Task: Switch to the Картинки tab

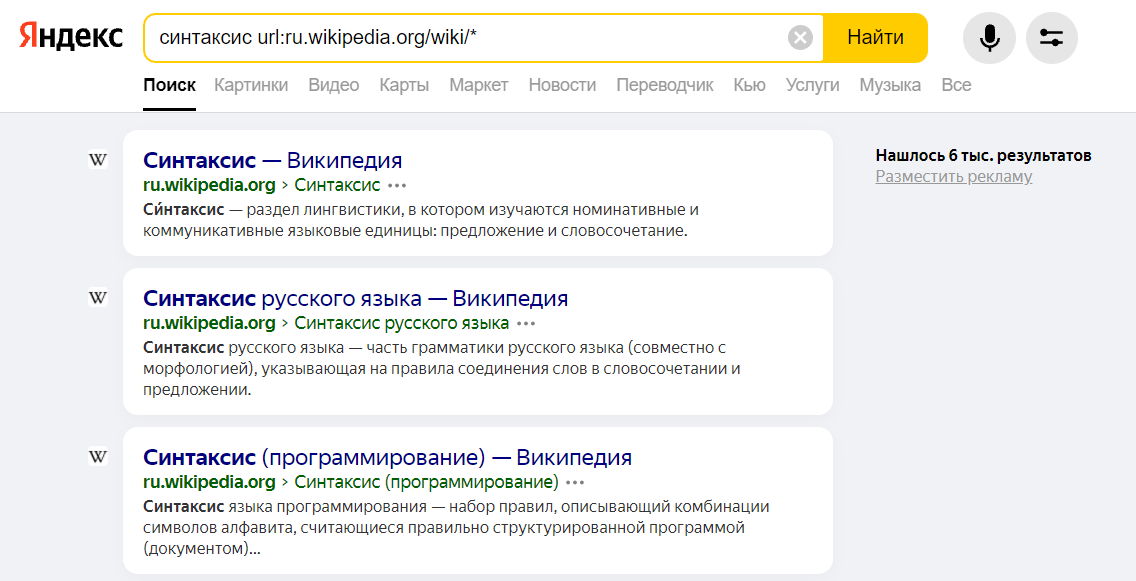Action: click(x=251, y=85)
